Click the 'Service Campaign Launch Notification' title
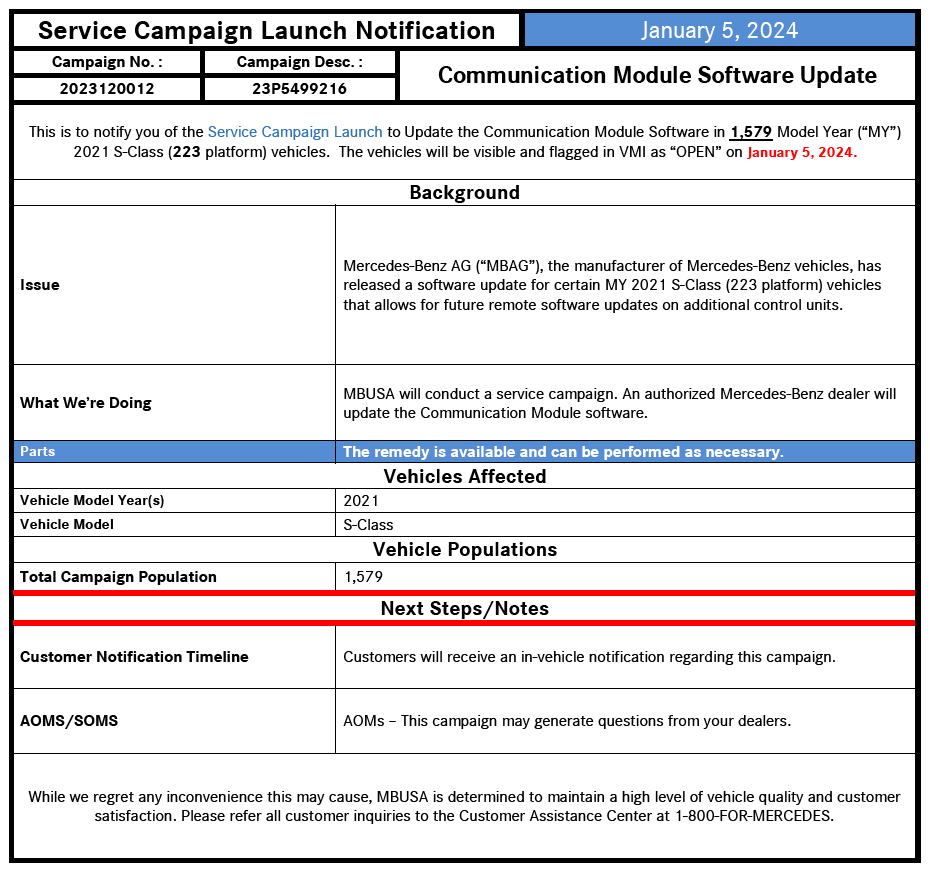This screenshot has width=930, height=872. click(266, 30)
